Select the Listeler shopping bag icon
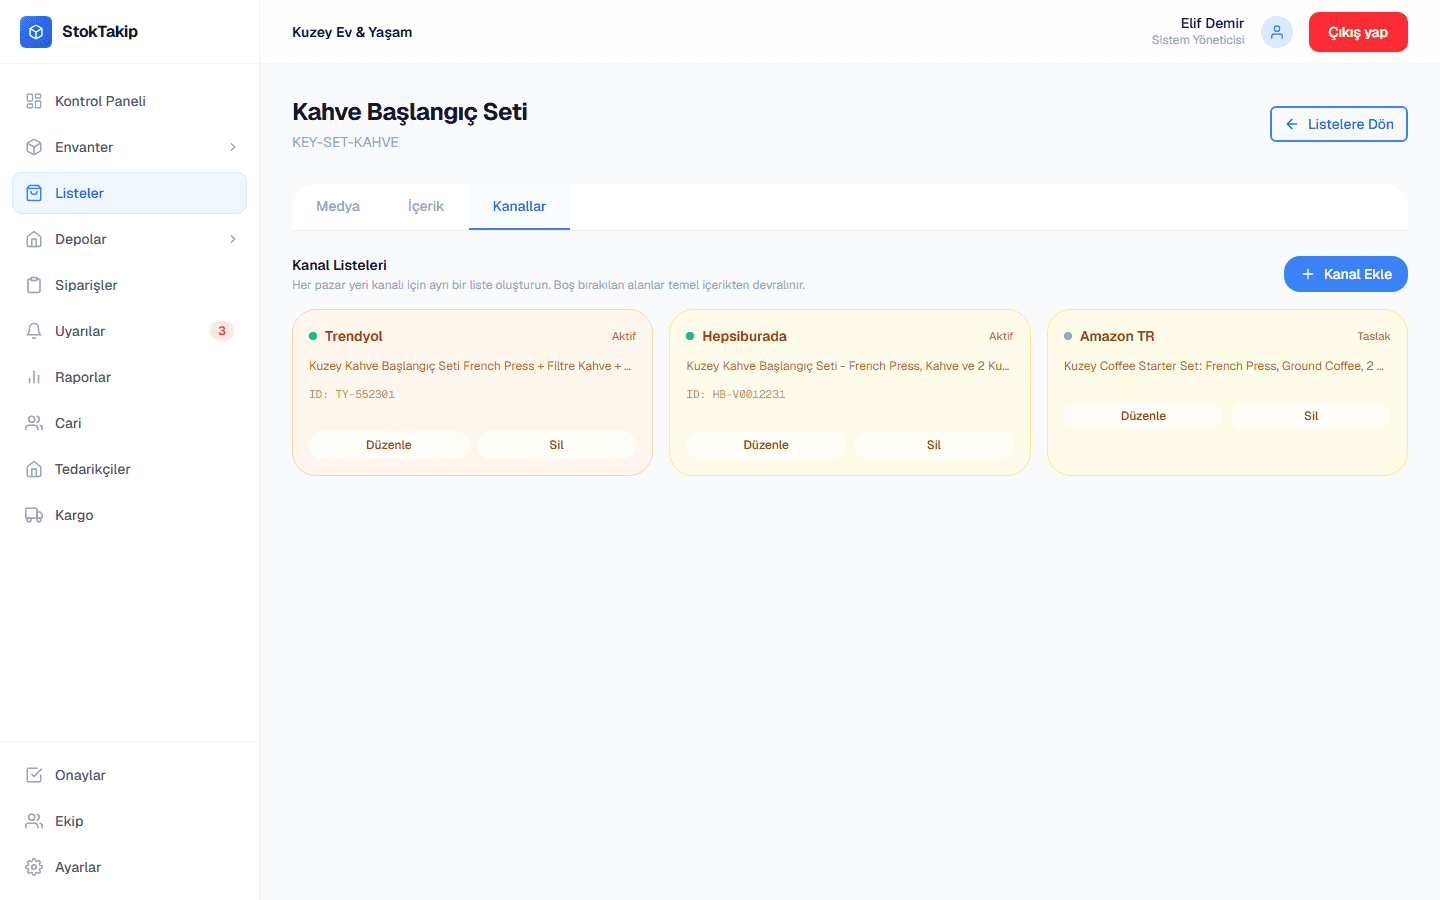1440x900 pixels. 34,193
